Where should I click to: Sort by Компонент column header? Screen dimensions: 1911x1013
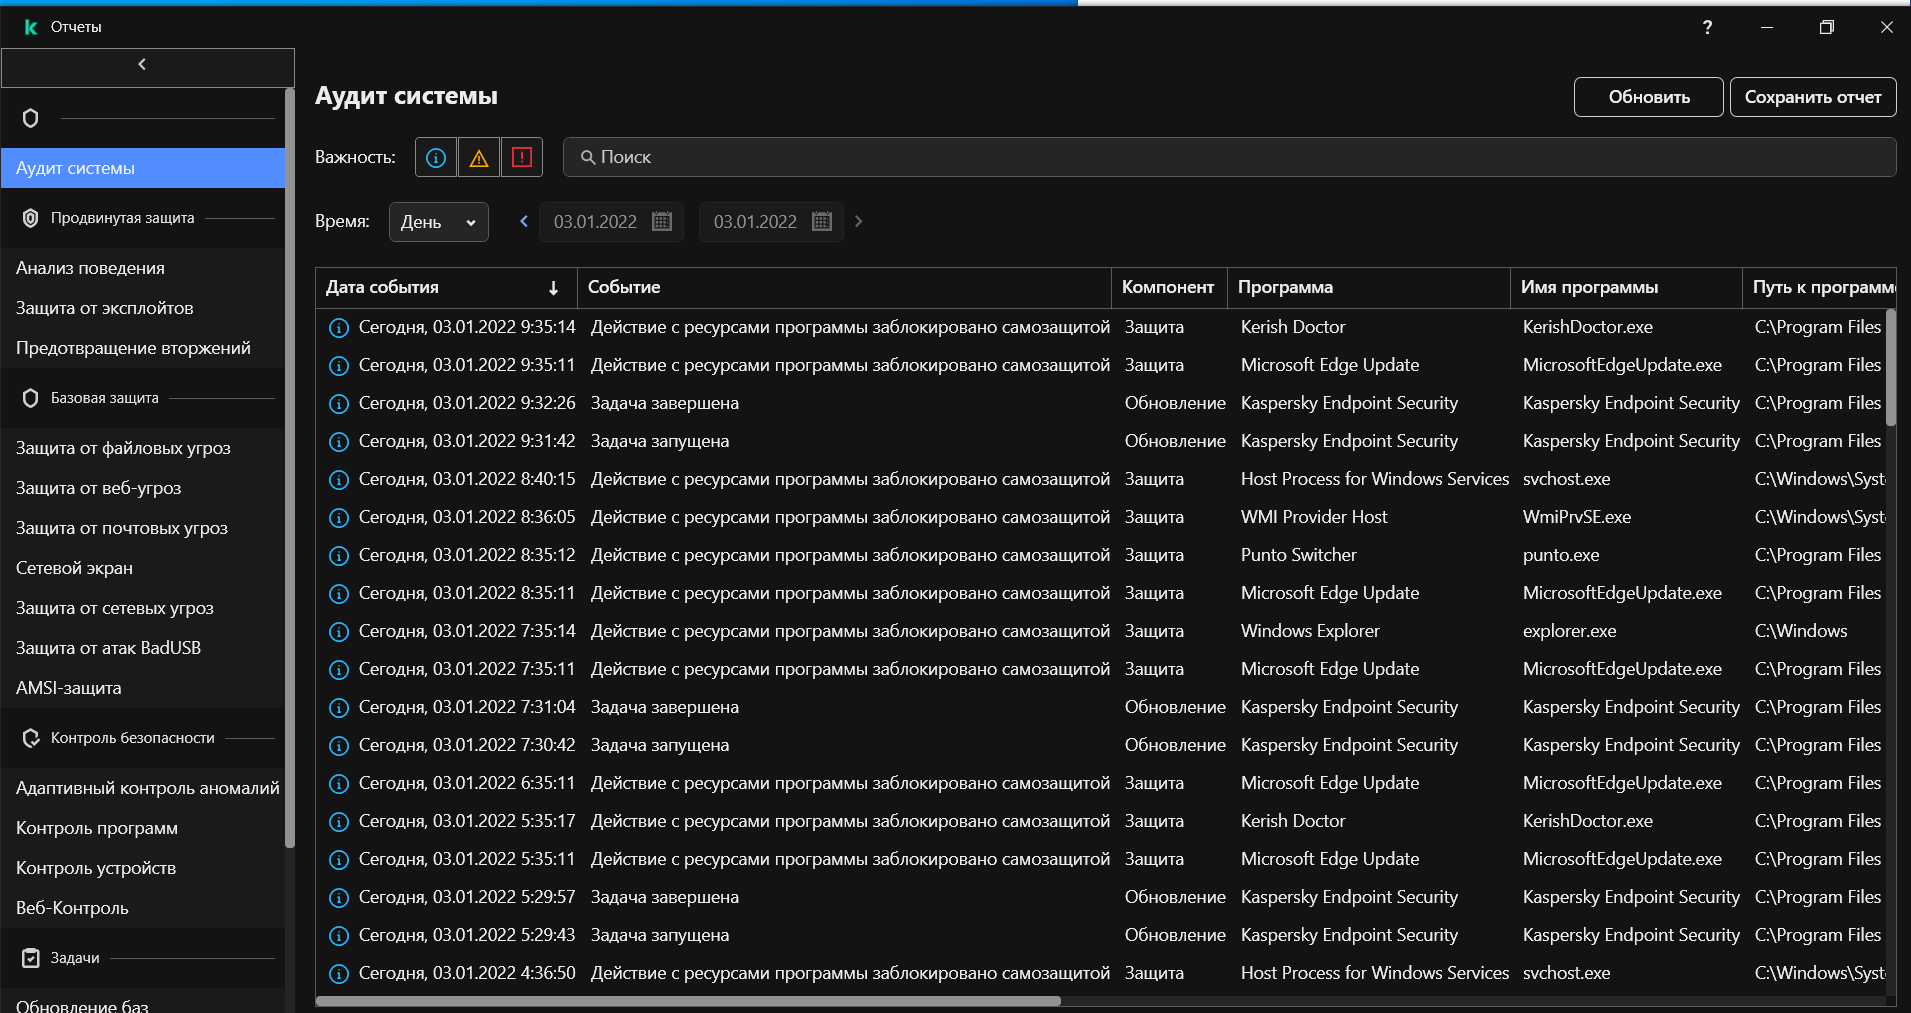pyautogui.click(x=1169, y=287)
